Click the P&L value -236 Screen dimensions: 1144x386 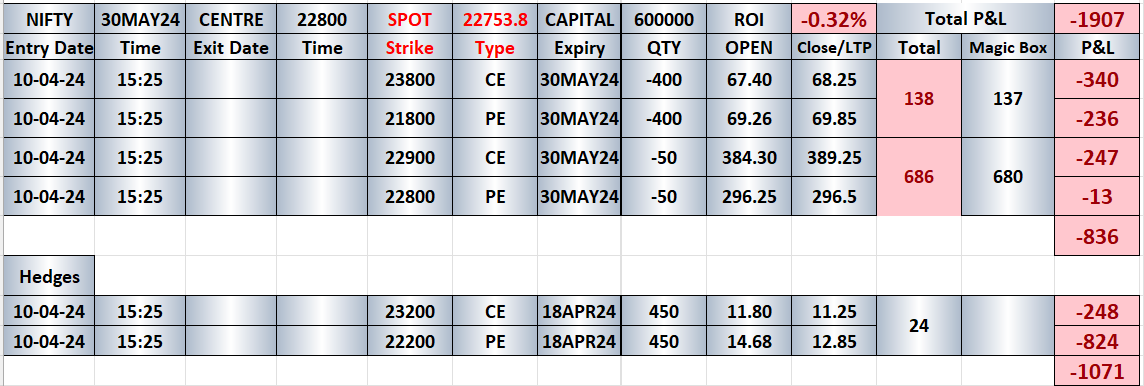1097,117
